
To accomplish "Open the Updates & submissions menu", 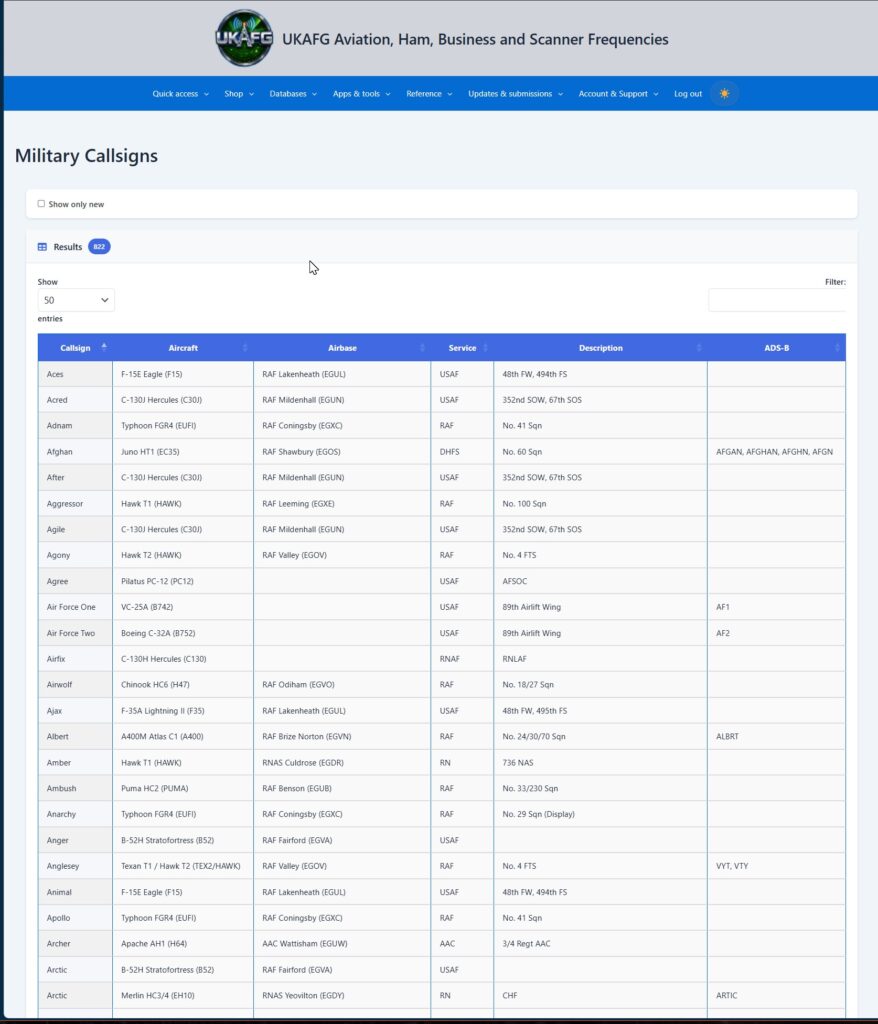I will (515, 93).
